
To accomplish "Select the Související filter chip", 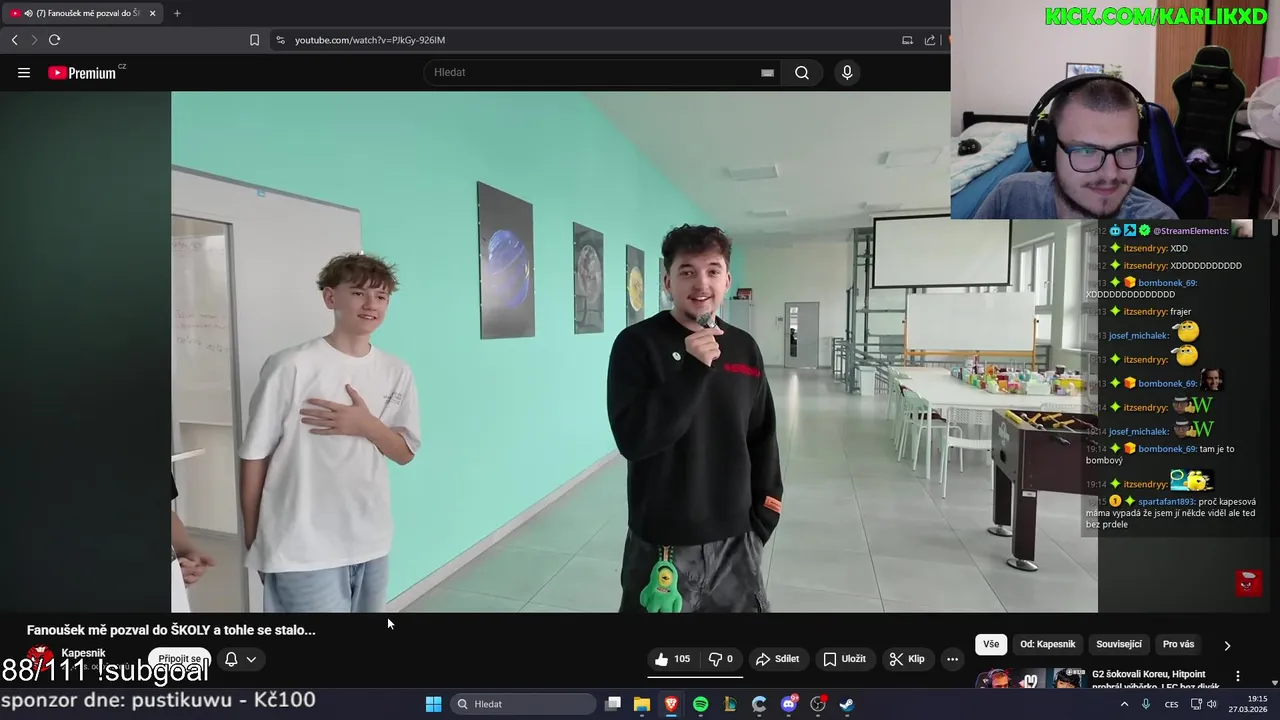I will tap(1119, 644).
